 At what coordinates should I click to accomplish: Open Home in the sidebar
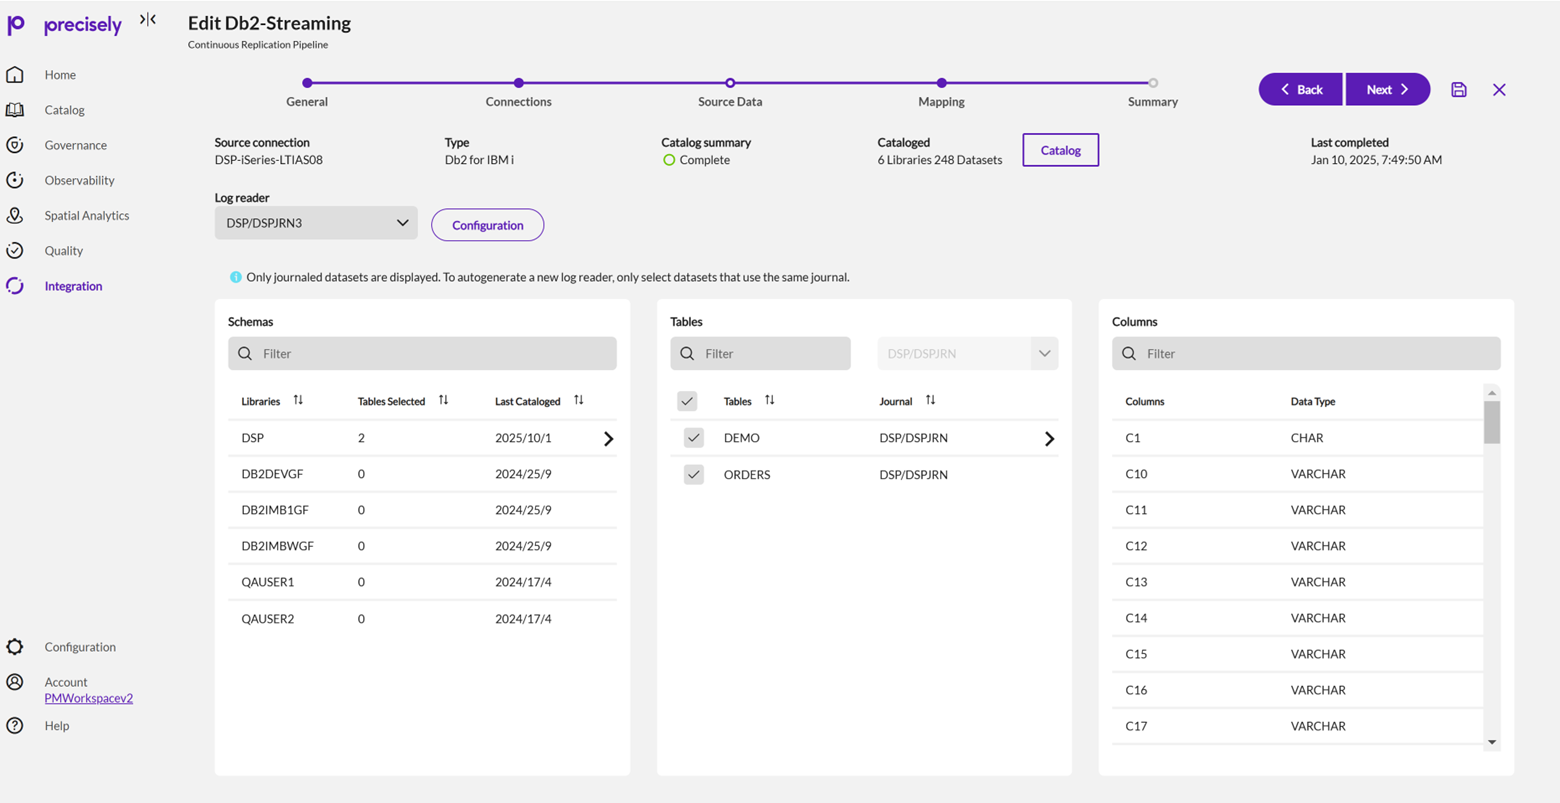60,75
